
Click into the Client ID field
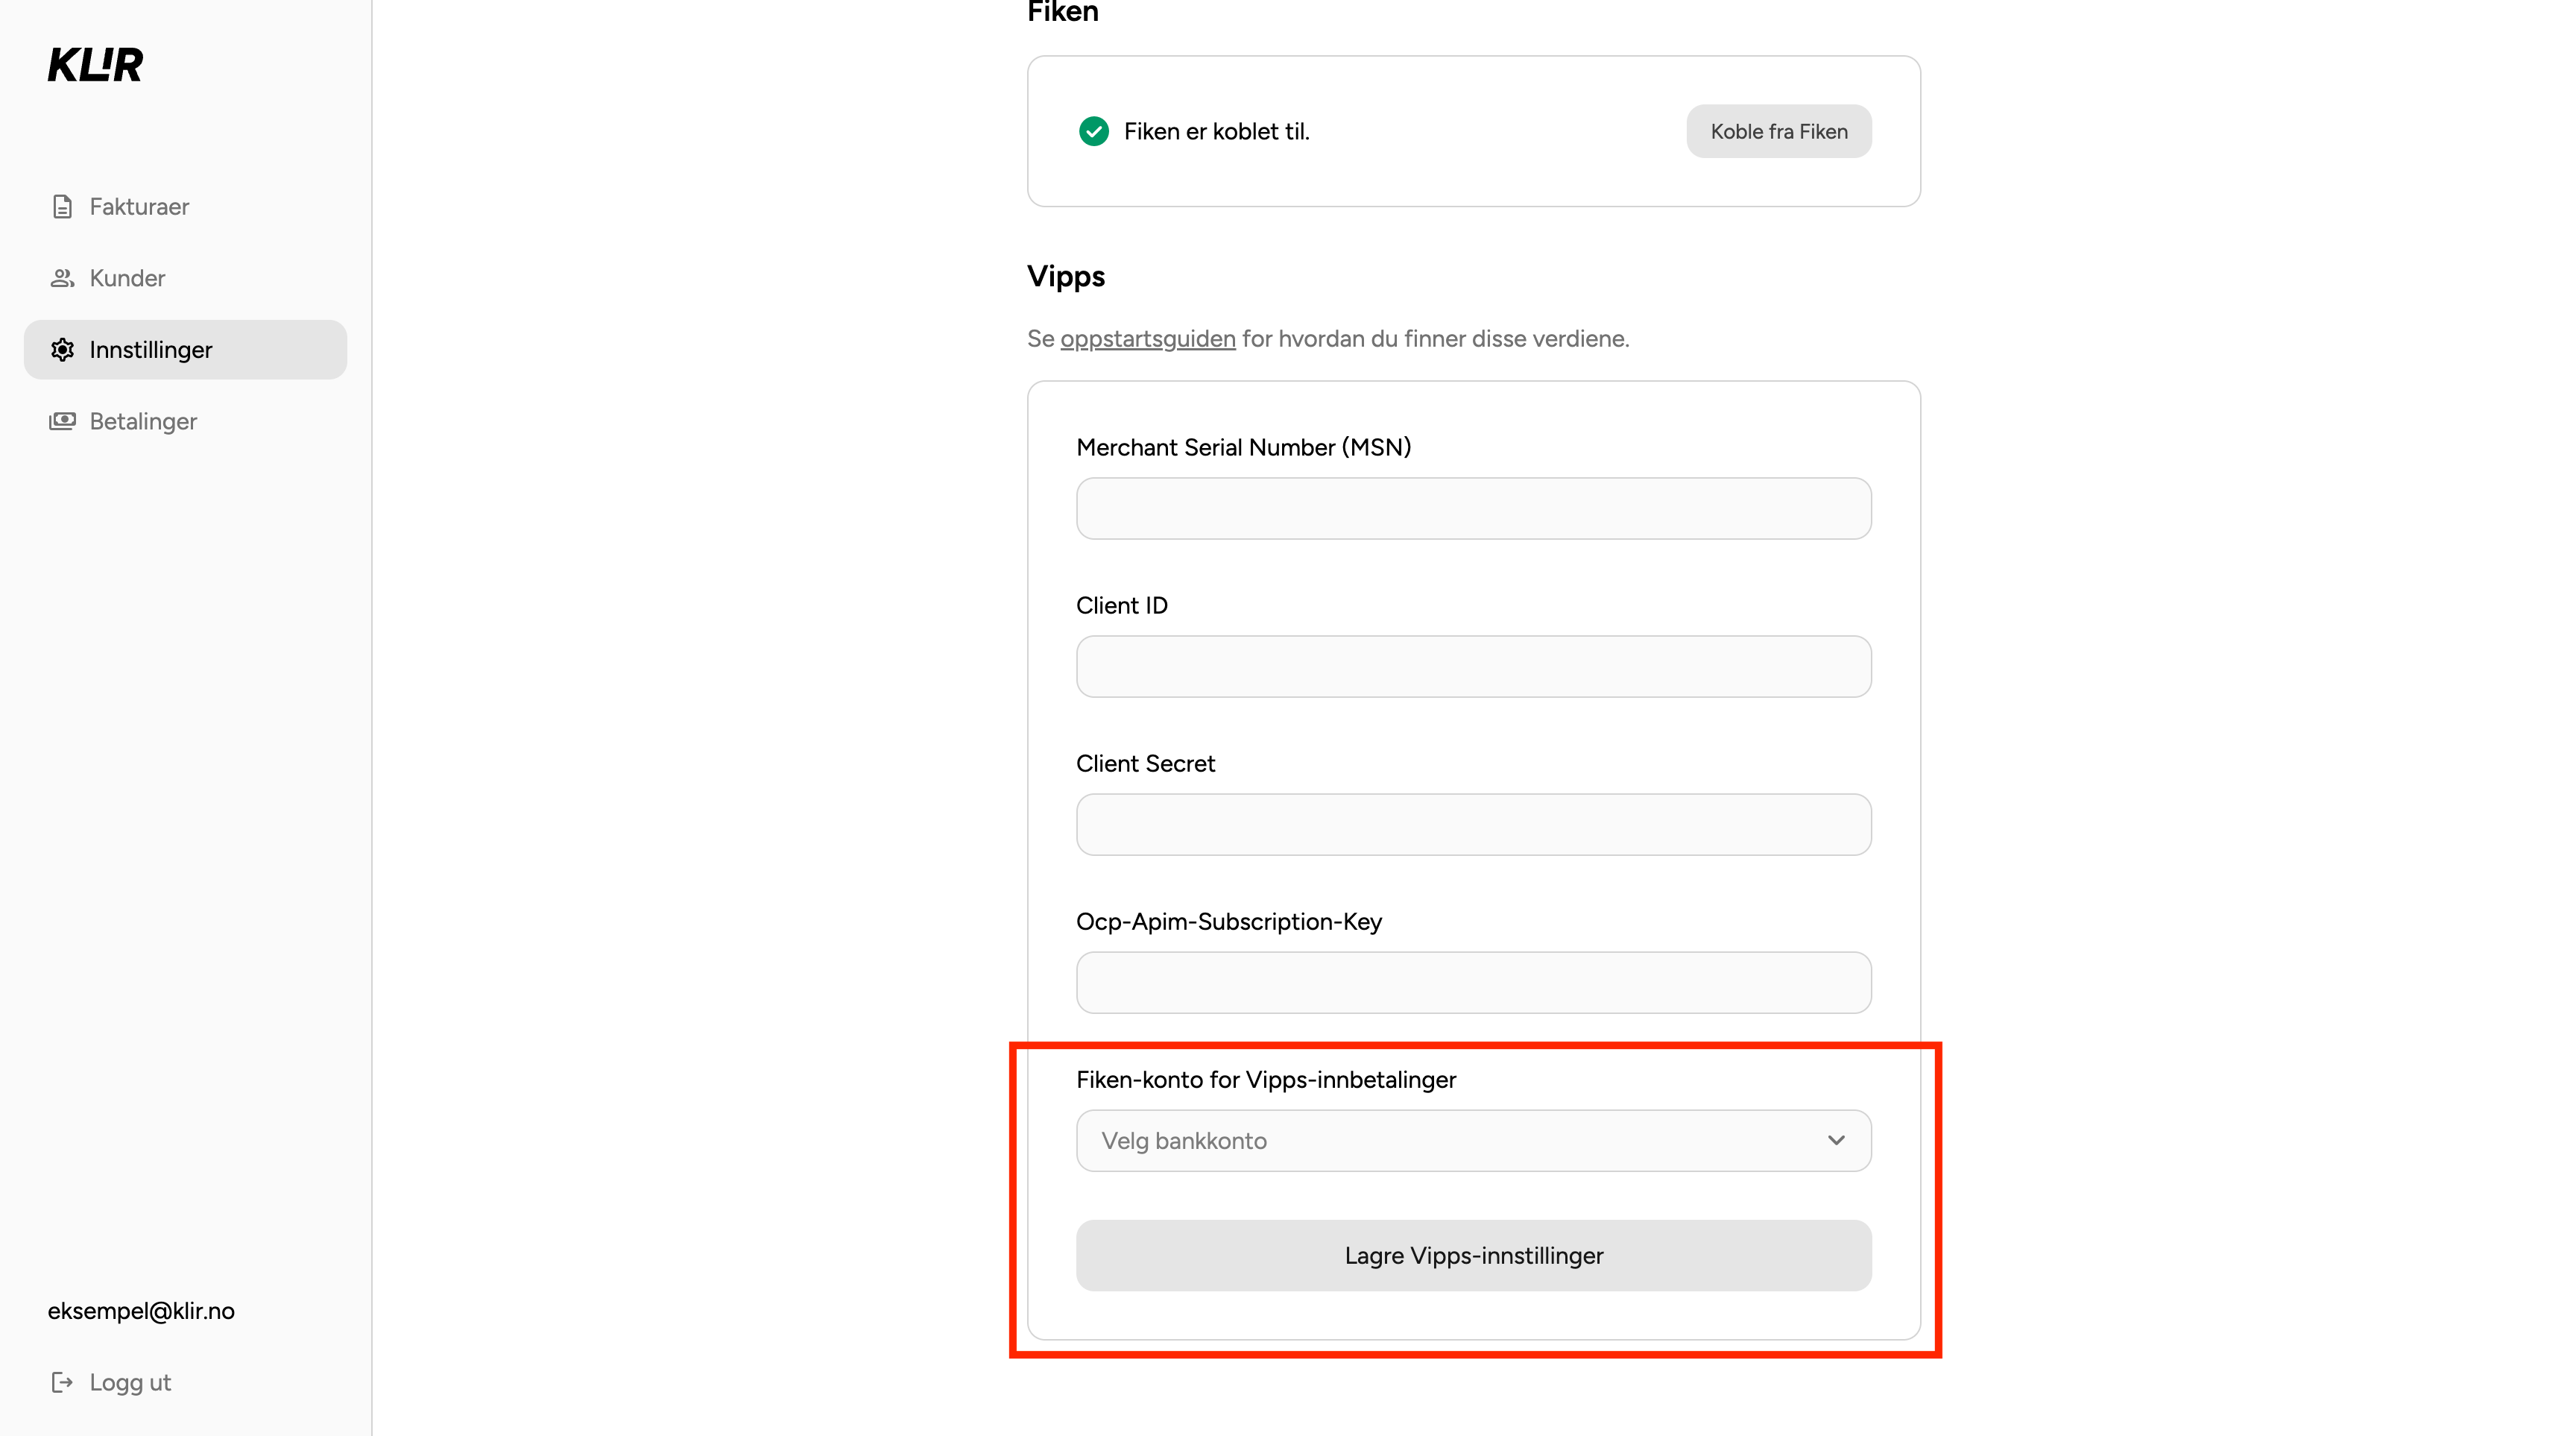1474,667
